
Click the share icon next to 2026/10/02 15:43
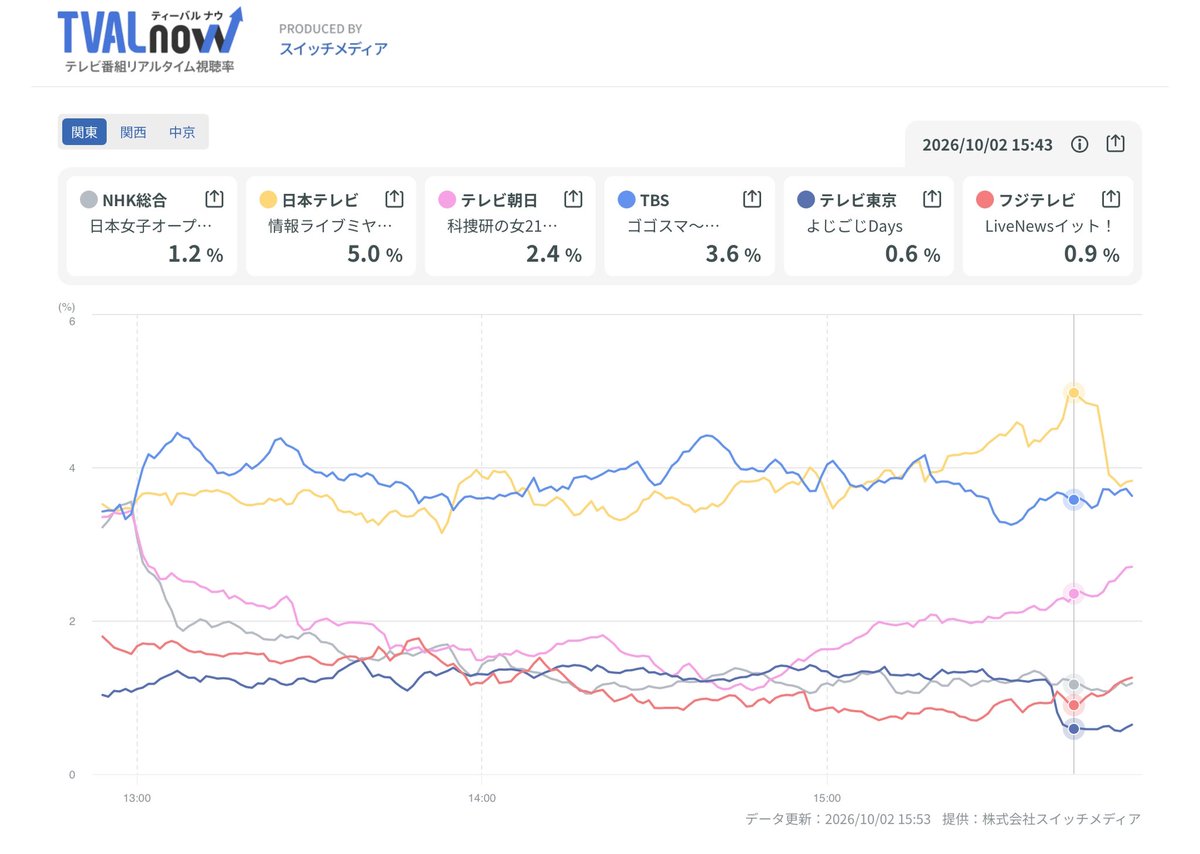[x=1116, y=143]
